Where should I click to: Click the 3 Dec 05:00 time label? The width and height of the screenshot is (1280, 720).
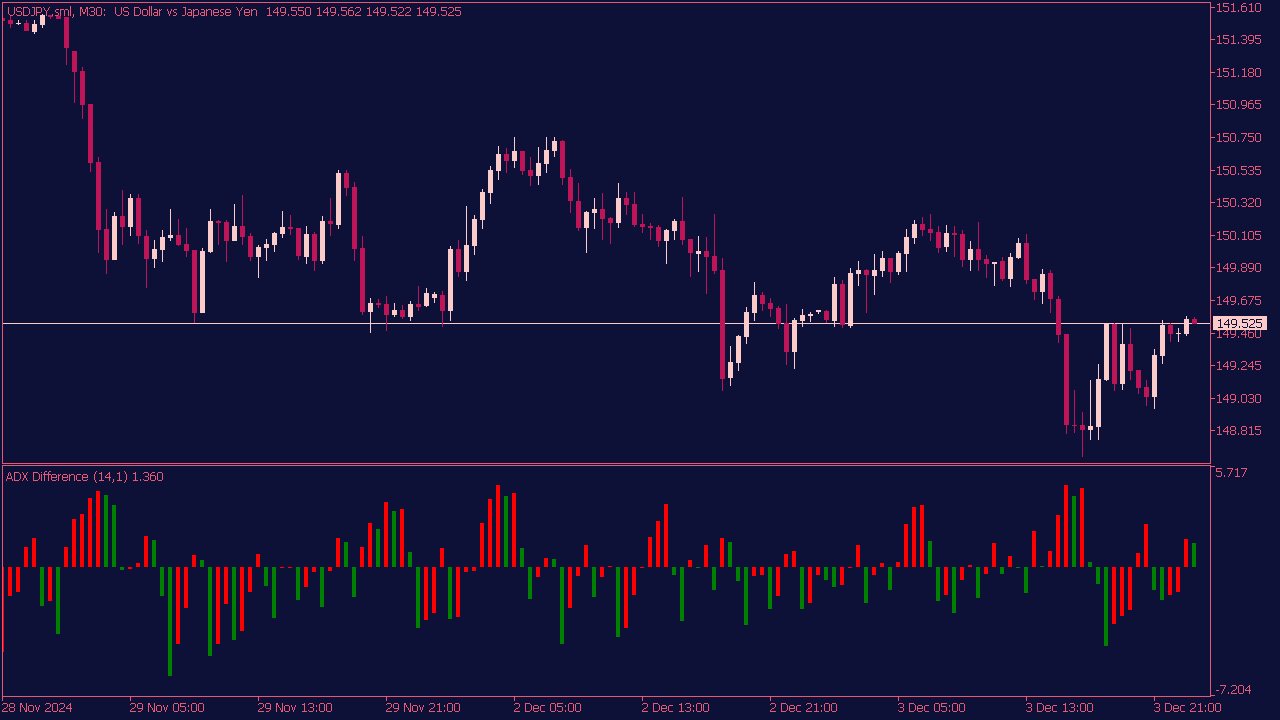pos(934,708)
